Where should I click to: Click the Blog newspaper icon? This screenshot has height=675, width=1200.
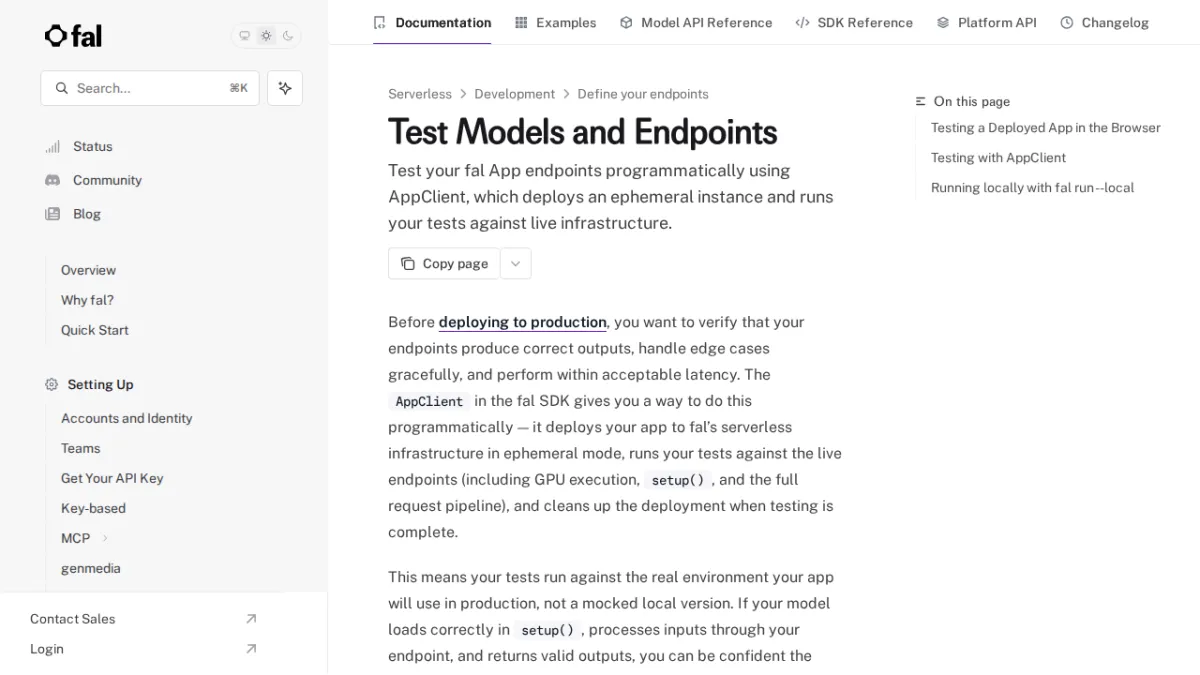[x=52, y=214]
